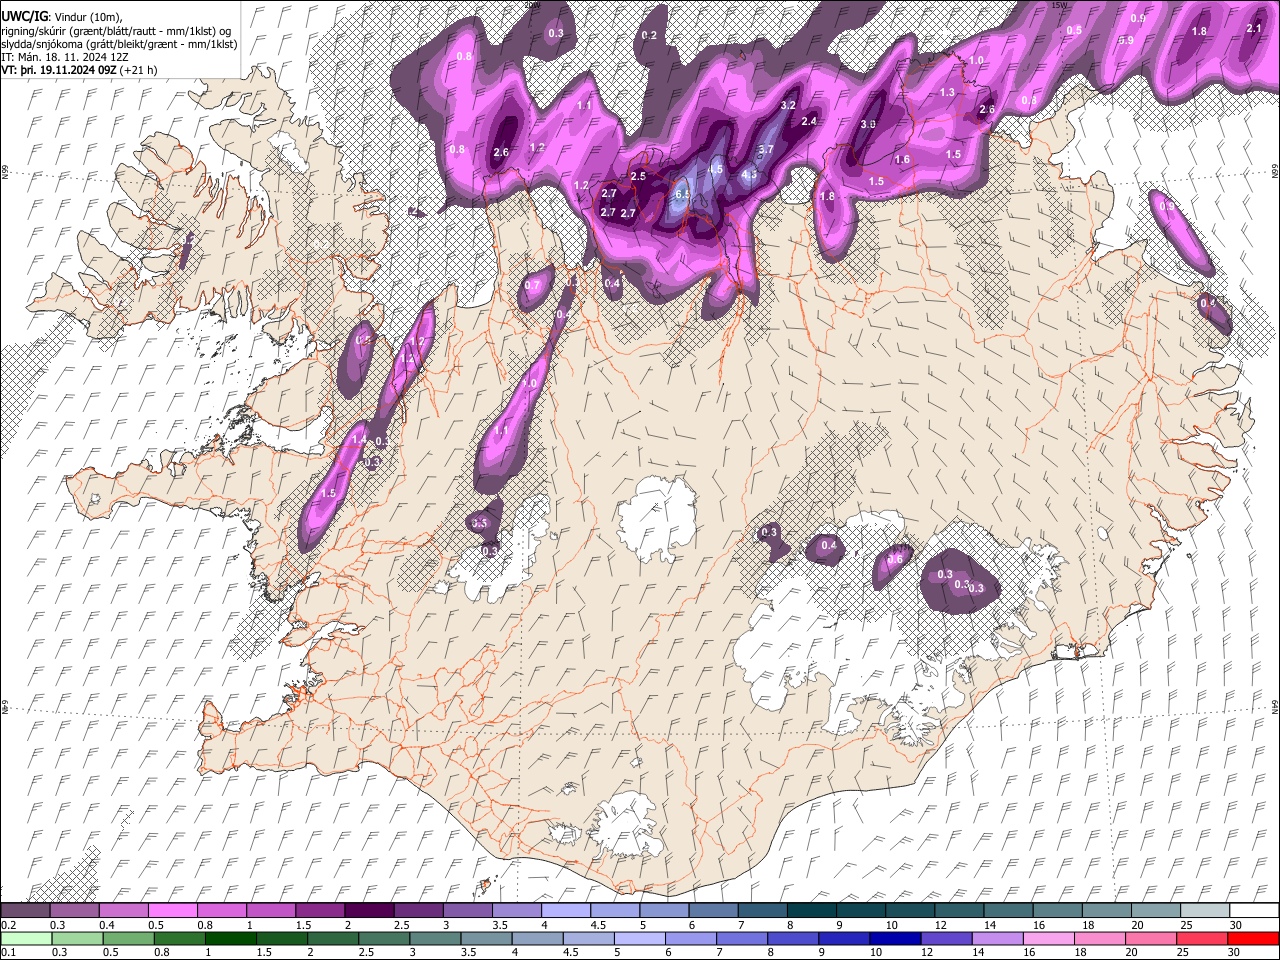Click the darkest green lower legend swatch
This screenshot has height=960, width=1280.
231,938
